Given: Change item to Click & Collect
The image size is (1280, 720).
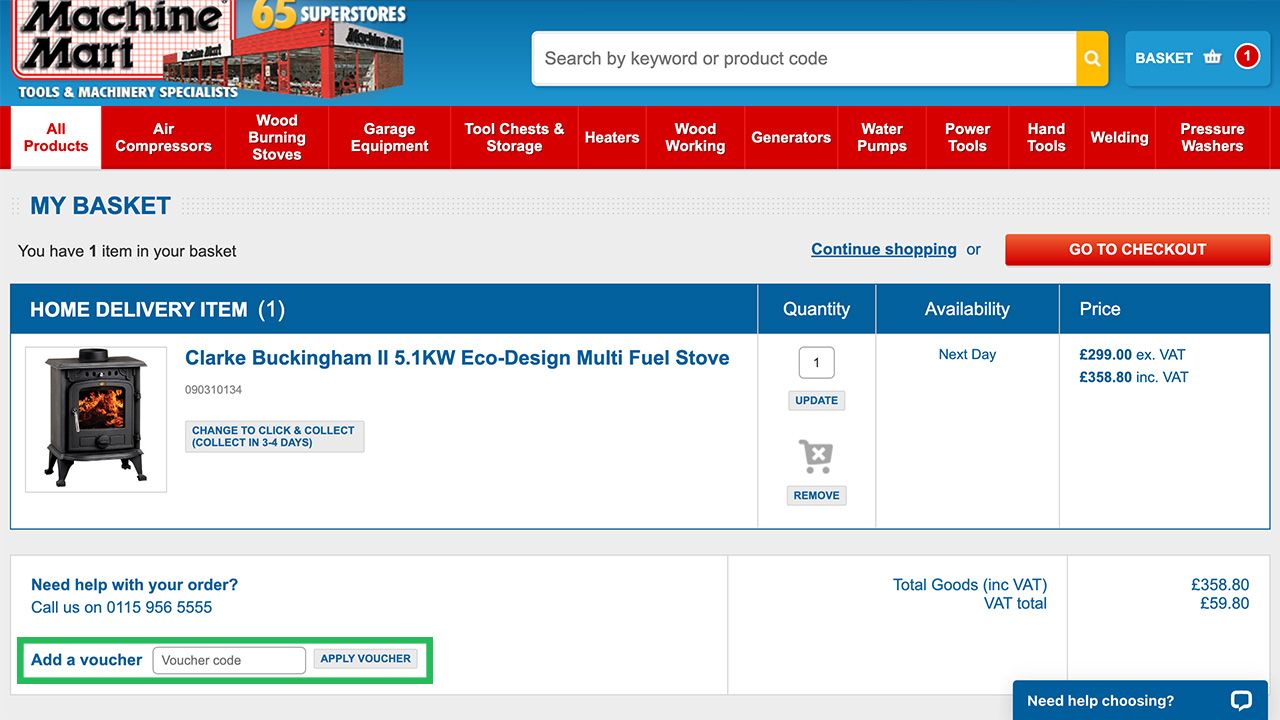Looking at the screenshot, I should tap(274, 436).
